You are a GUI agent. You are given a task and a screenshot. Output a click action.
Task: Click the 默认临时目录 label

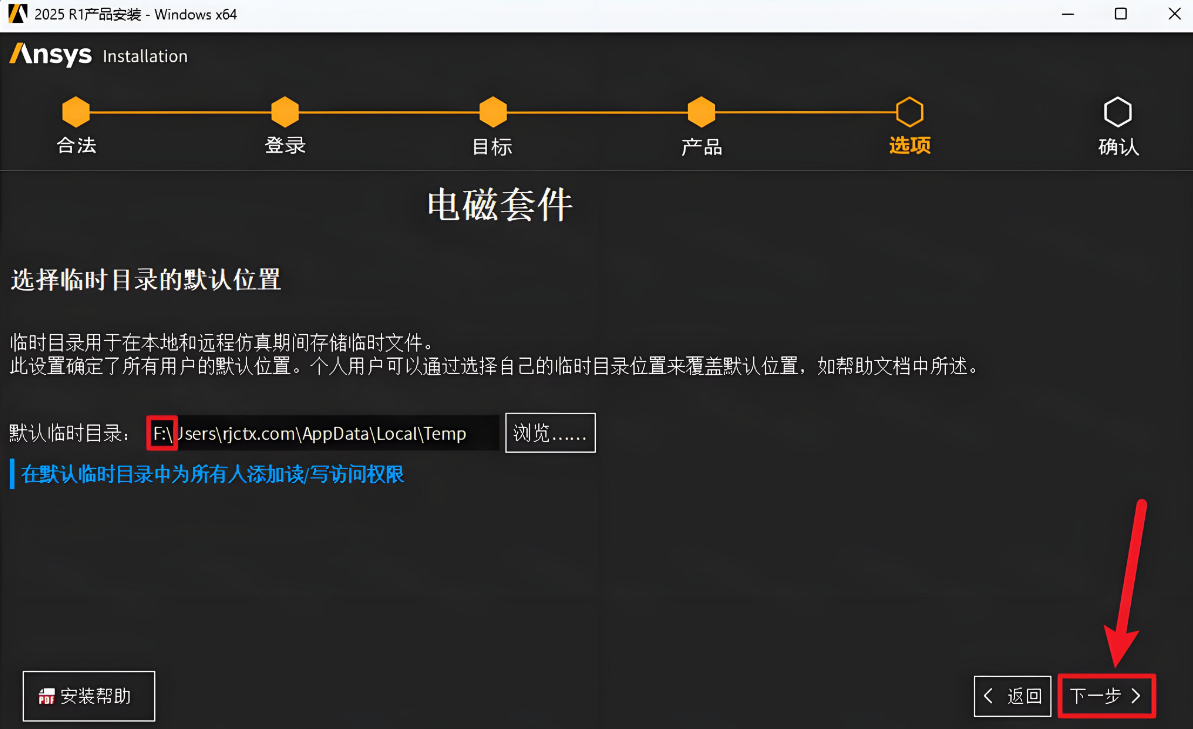coord(68,433)
